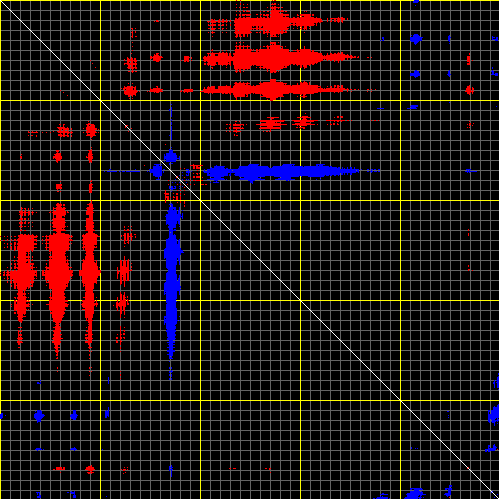Image resolution: width=499 pixels, height=499 pixels.
Task: Click the thin blue line left of blue blob
Action: point(122,171)
